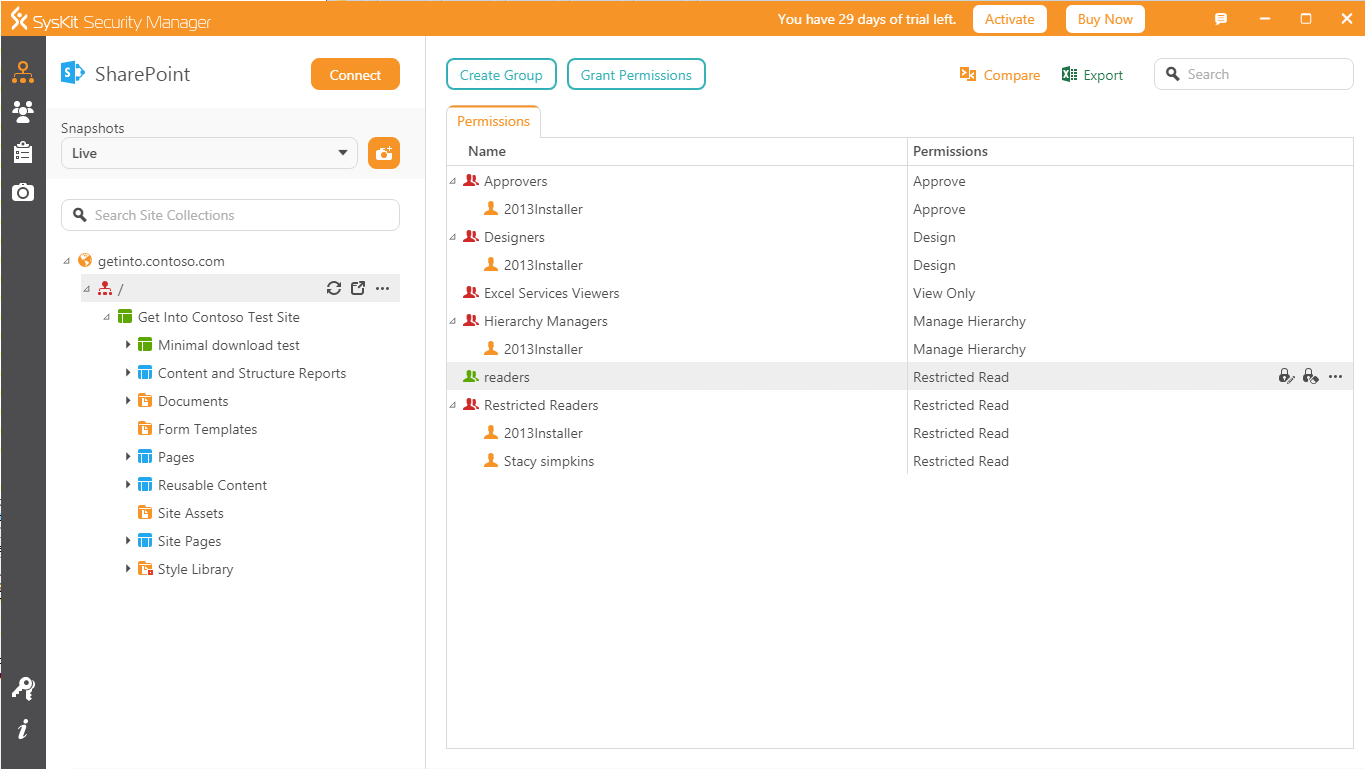Select the Permissions tab
The height and width of the screenshot is (769, 1365).
493,121
